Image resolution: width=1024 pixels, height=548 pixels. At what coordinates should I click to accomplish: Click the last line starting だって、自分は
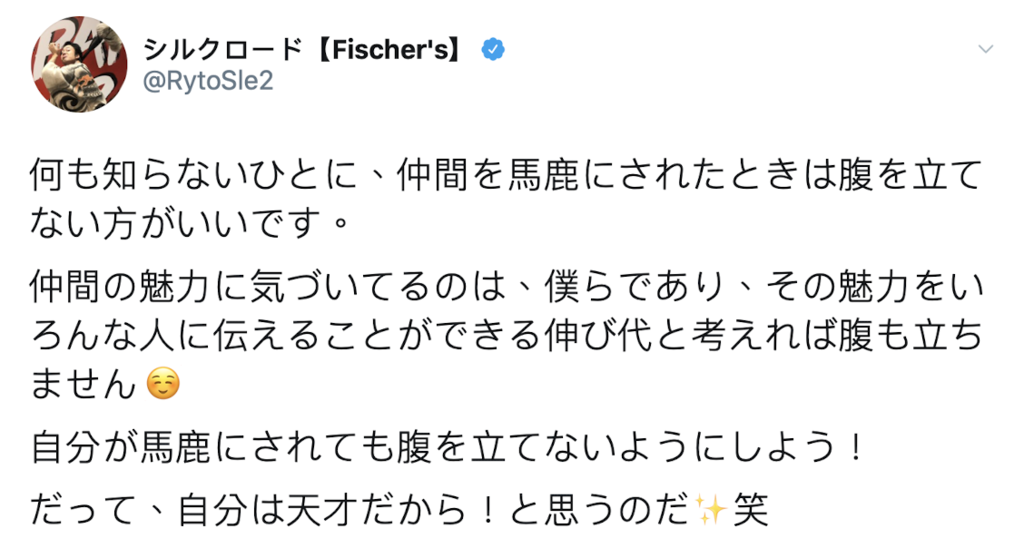[x=399, y=509]
